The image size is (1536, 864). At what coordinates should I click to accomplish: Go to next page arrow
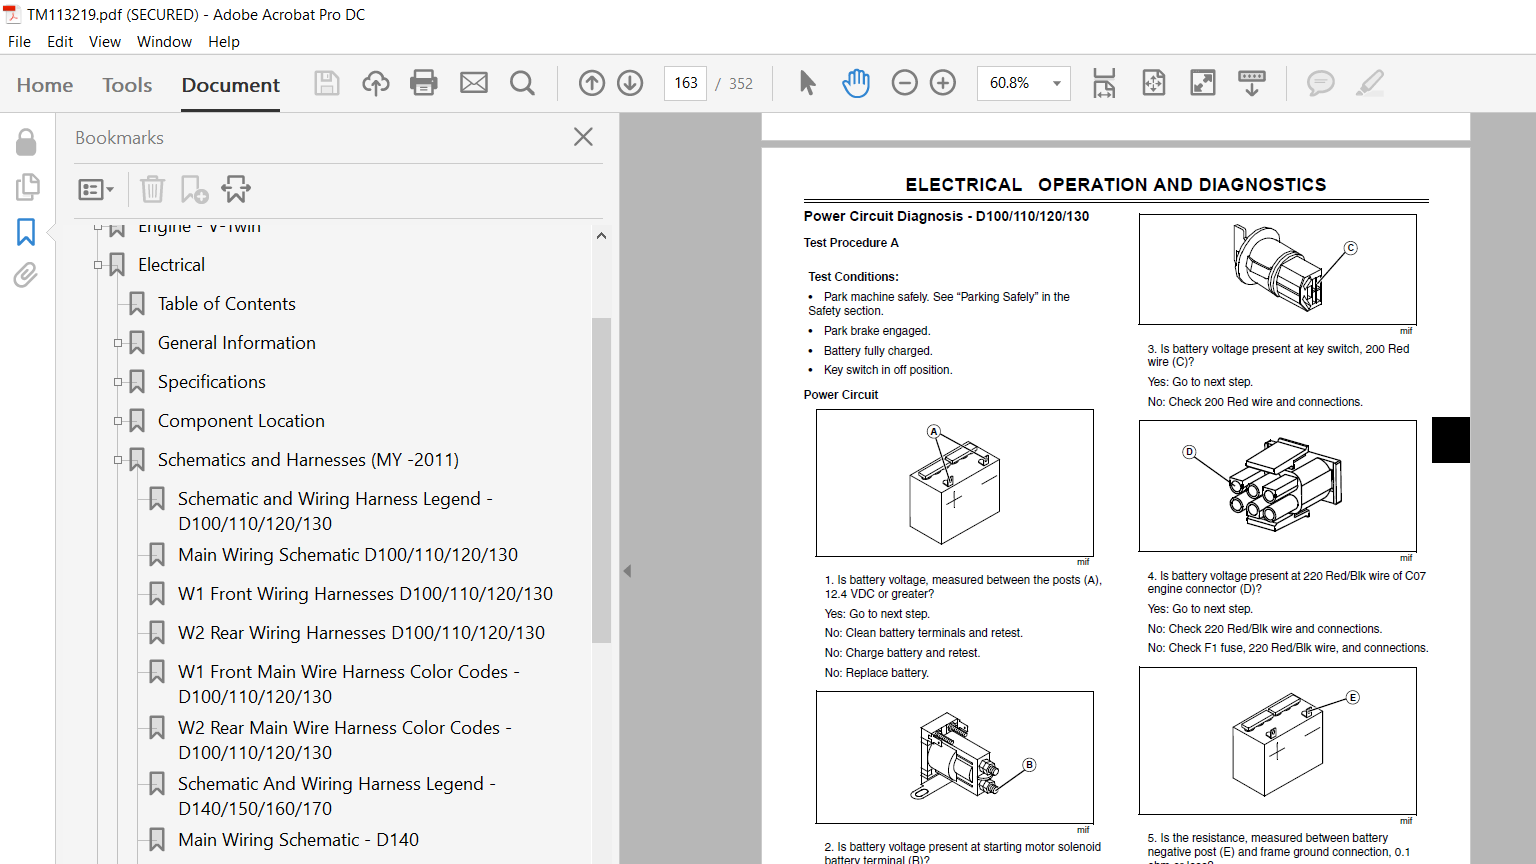(630, 83)
